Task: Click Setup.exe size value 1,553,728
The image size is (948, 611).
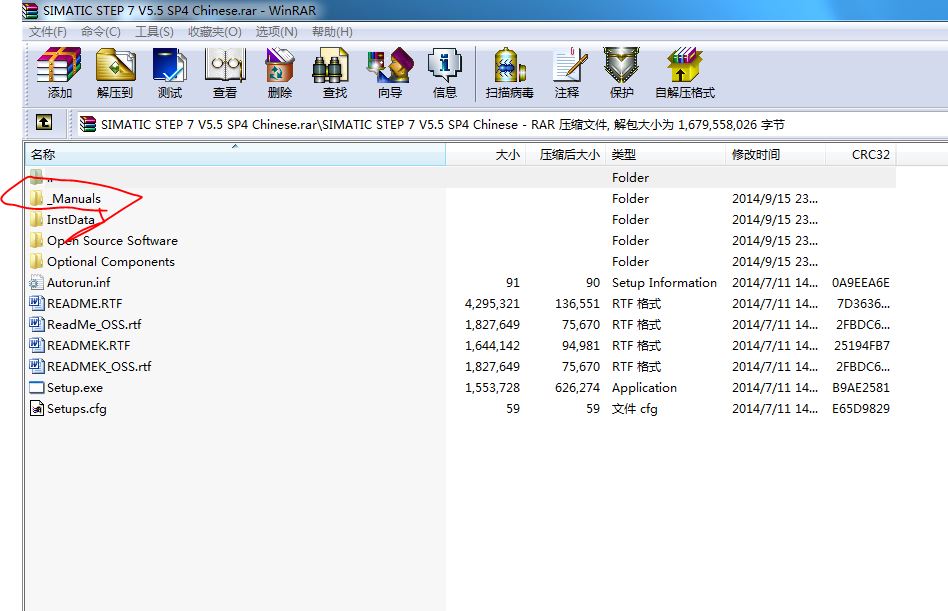Action: (492, 387)
